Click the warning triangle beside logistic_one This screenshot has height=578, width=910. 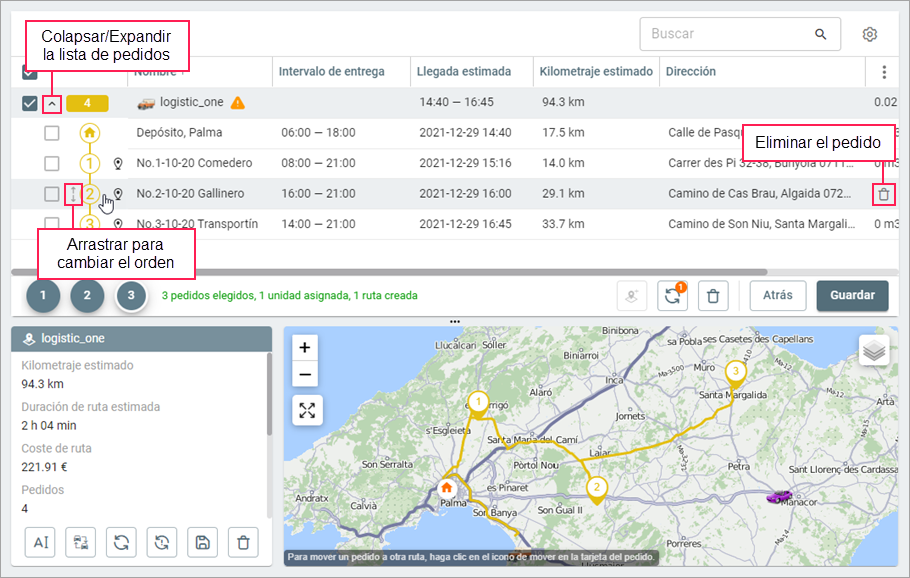238,102
